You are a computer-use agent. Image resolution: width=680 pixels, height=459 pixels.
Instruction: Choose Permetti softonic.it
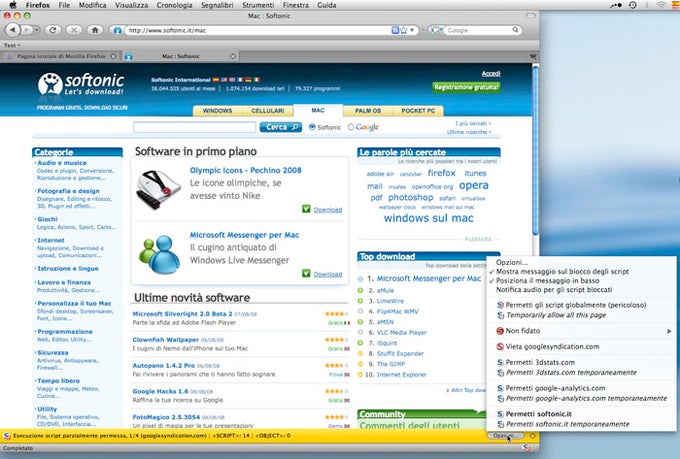tap(538, 414)
